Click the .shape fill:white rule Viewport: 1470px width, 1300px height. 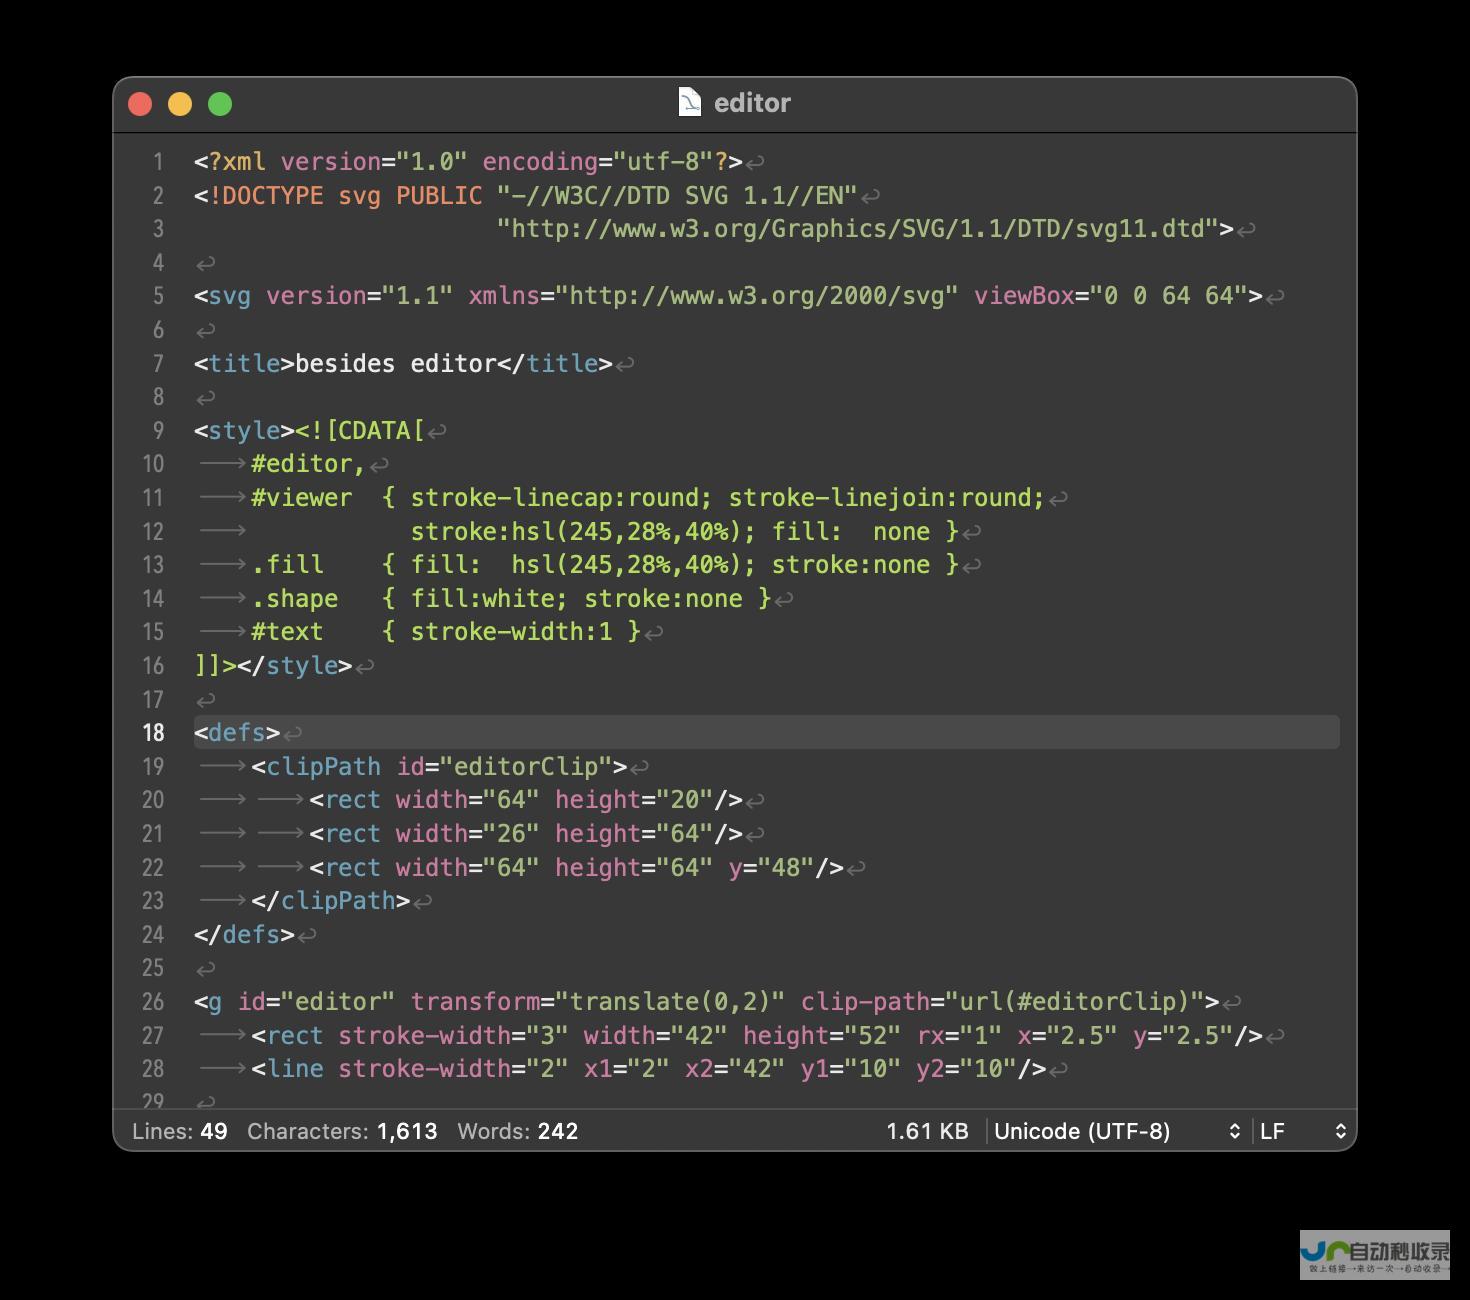click(x=511, y=598)
